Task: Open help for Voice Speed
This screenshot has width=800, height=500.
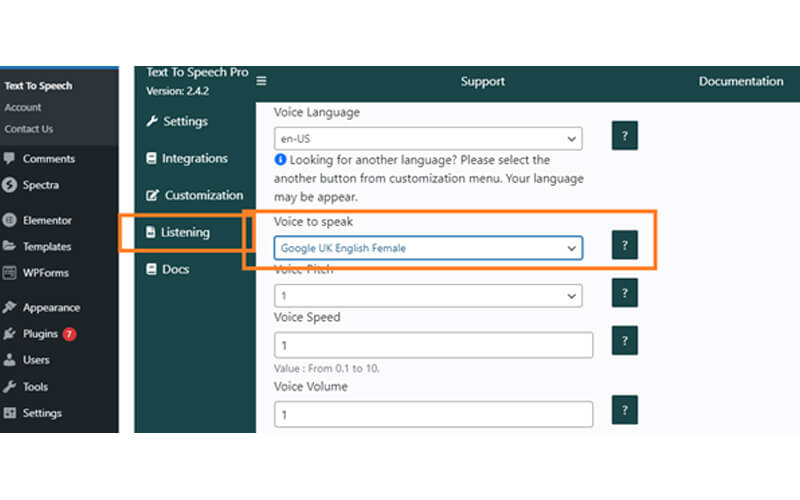Action: tap(624, 340)
